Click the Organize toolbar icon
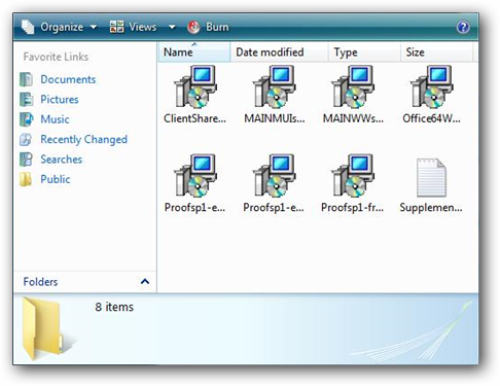This screenshot has width=500, height=386. [x=28, y=27]
